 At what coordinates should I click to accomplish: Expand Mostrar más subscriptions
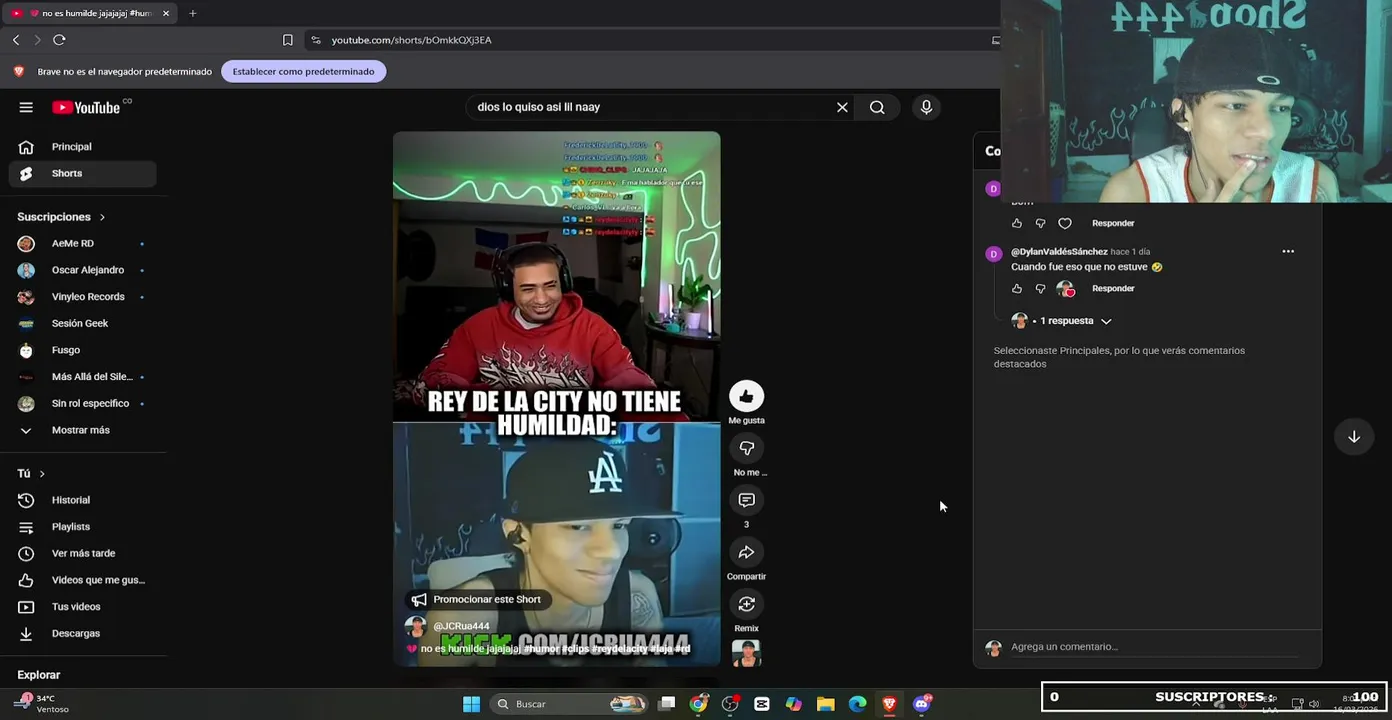[83, 430]
